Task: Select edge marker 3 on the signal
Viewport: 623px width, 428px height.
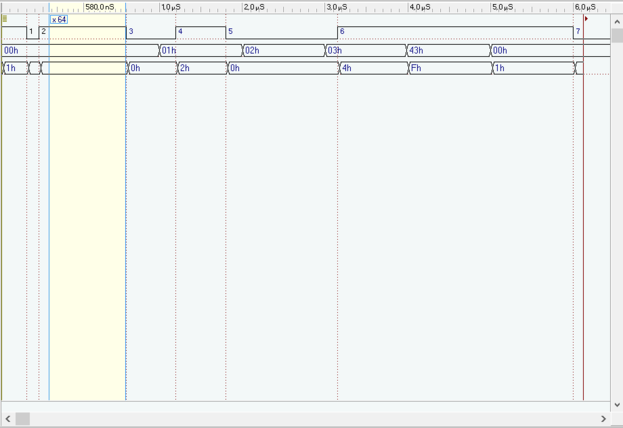Action: point(131,31)
